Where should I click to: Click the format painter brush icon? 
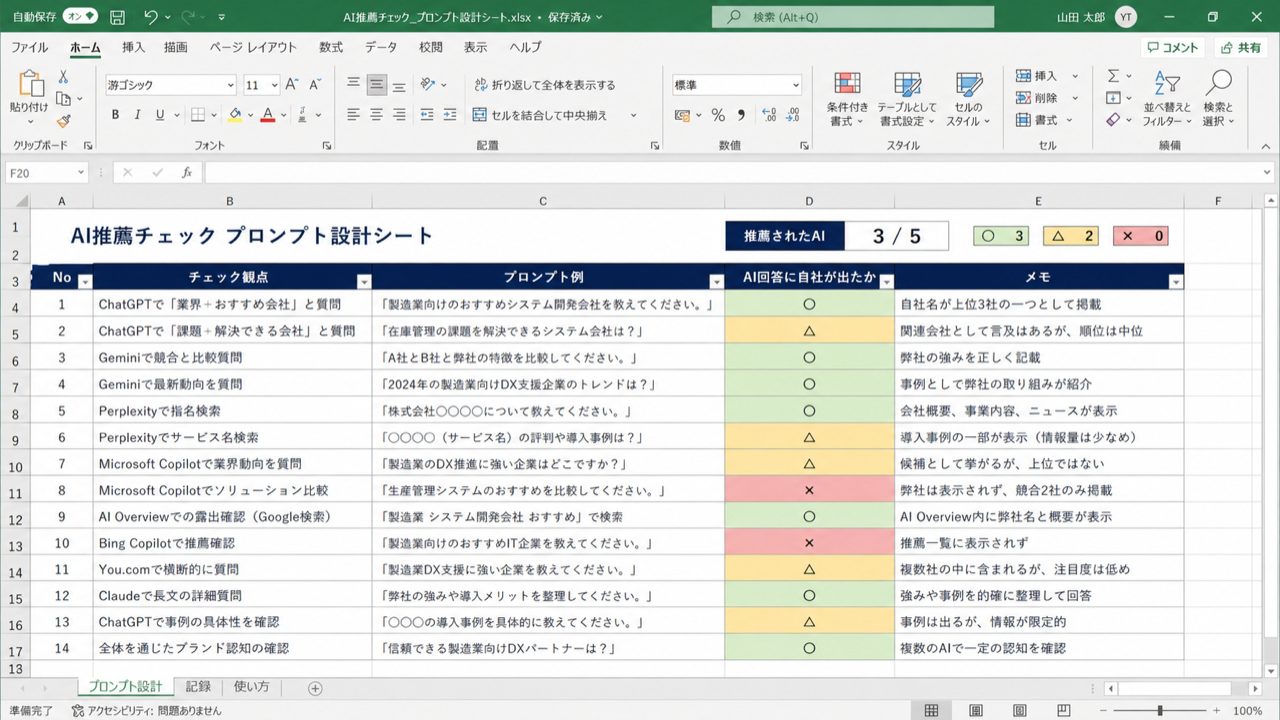tap(63, 121)
